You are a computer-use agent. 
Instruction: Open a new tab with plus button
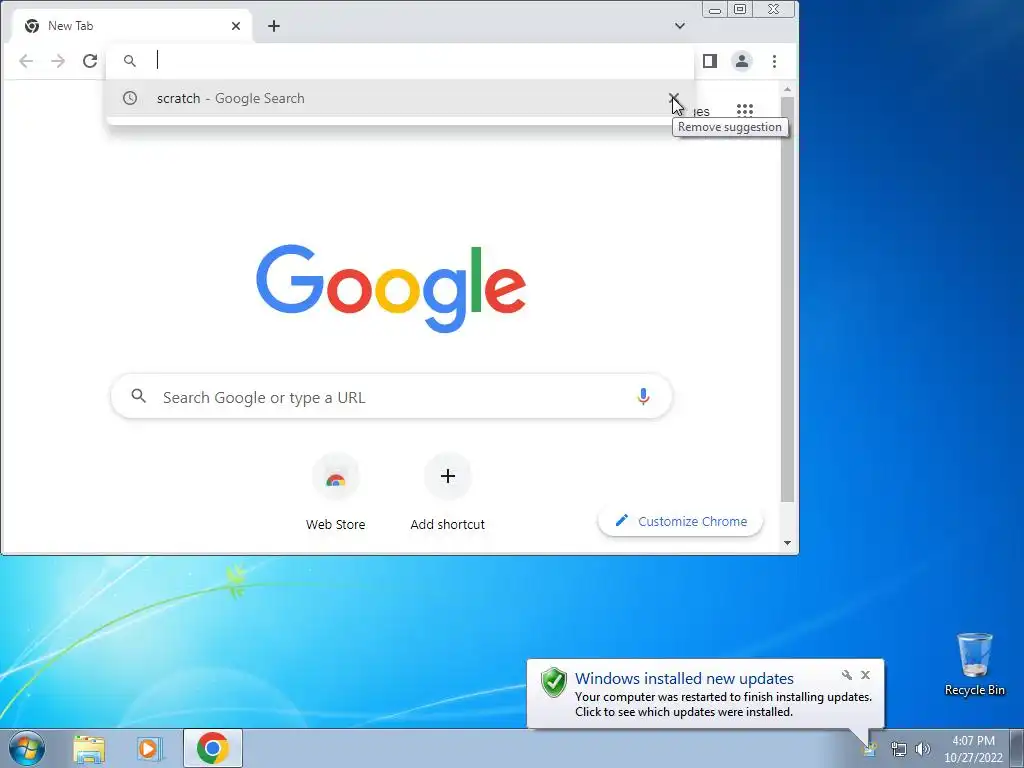274,26
